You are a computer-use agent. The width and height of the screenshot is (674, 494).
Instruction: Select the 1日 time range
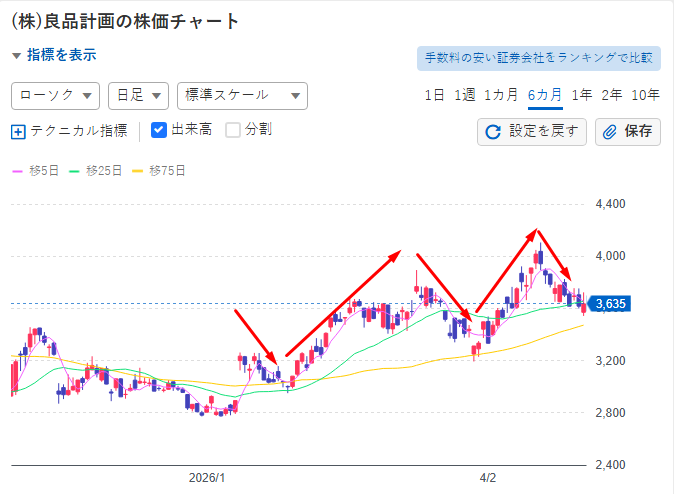coord(434,95)
